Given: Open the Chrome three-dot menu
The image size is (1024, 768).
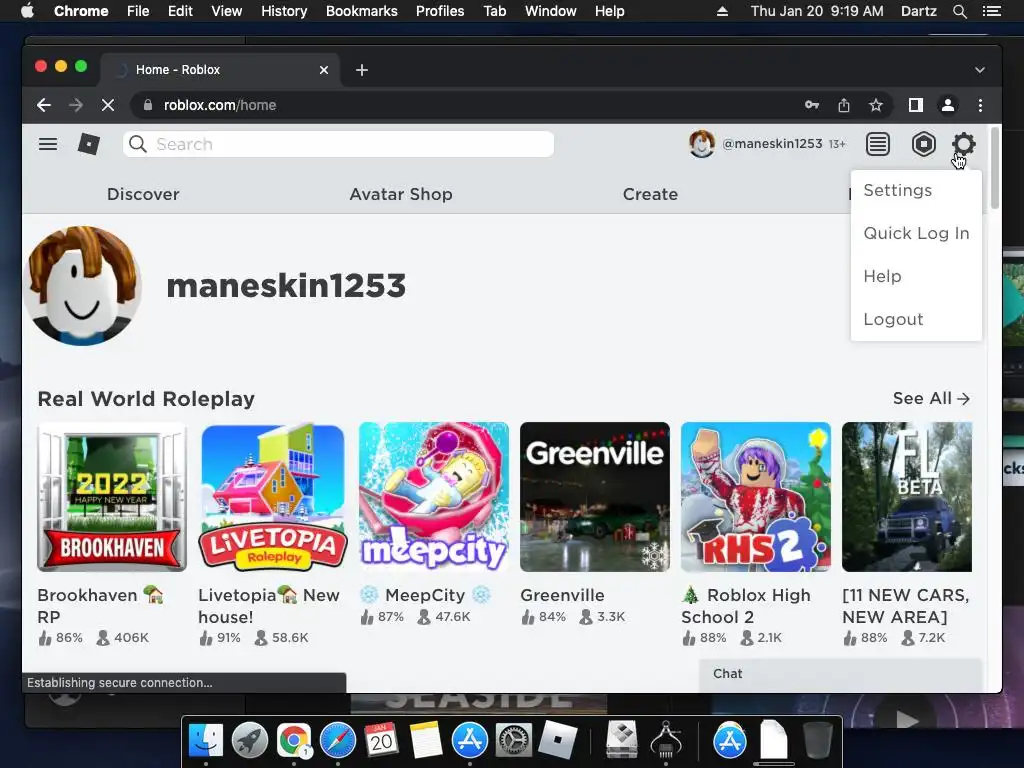Looking at the screenshot, I should tap(980, 105).
